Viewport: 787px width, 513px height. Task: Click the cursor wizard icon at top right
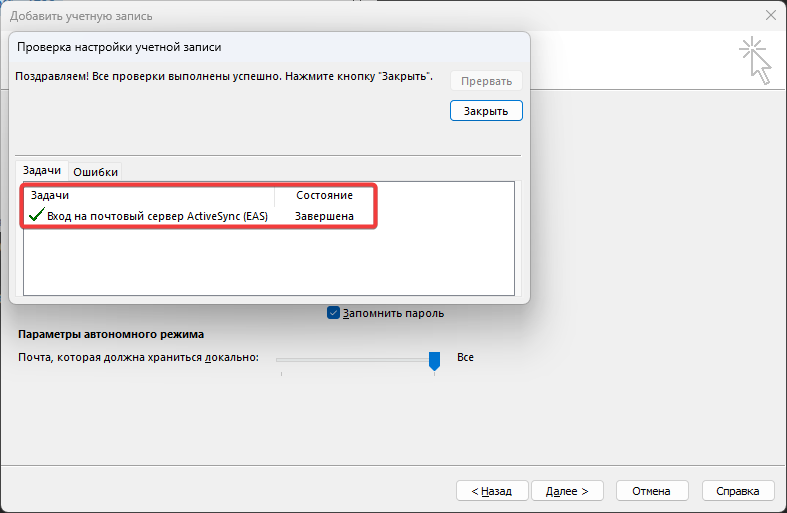pos(756,61)
